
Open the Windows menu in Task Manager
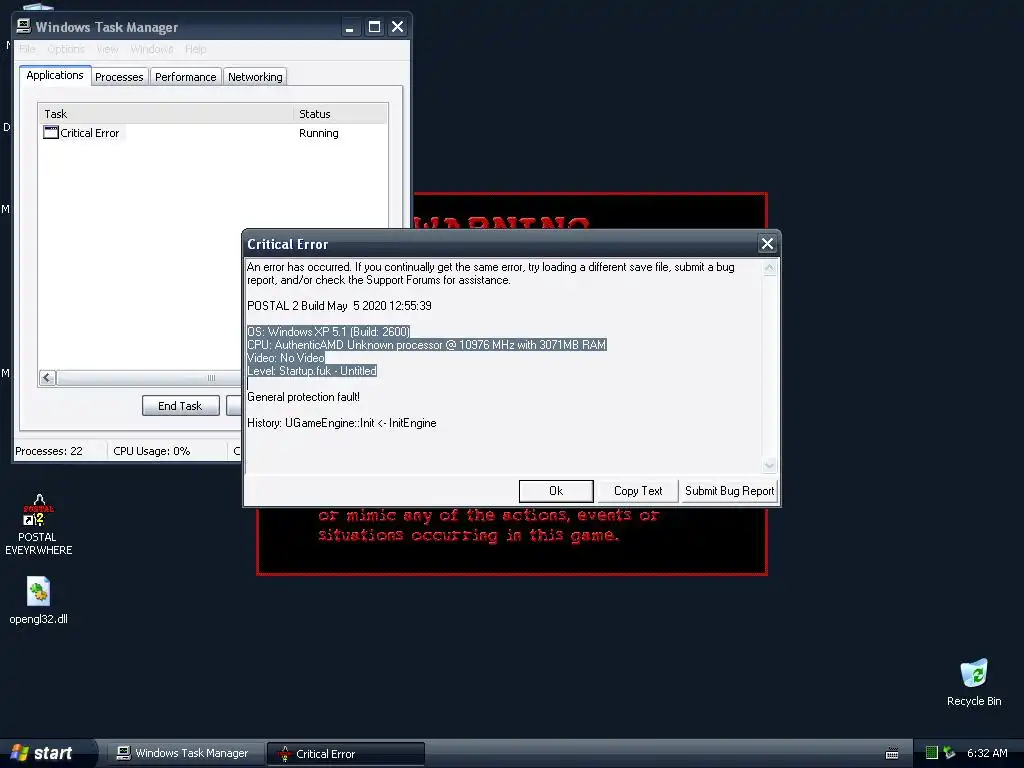152,49
